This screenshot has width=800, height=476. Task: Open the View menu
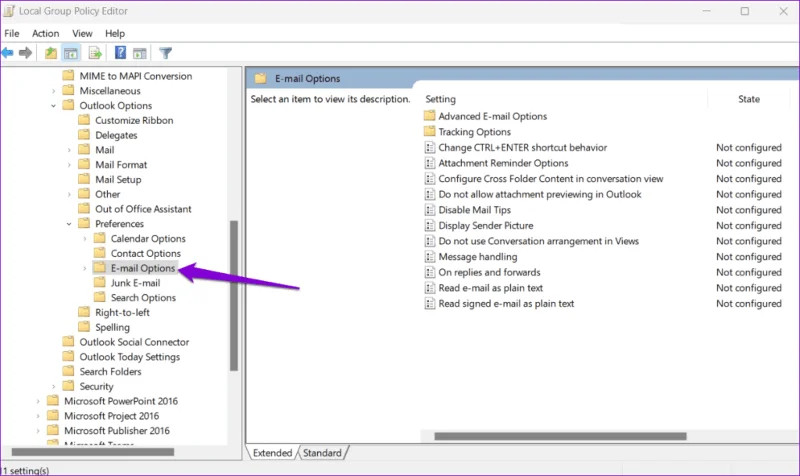82,33
